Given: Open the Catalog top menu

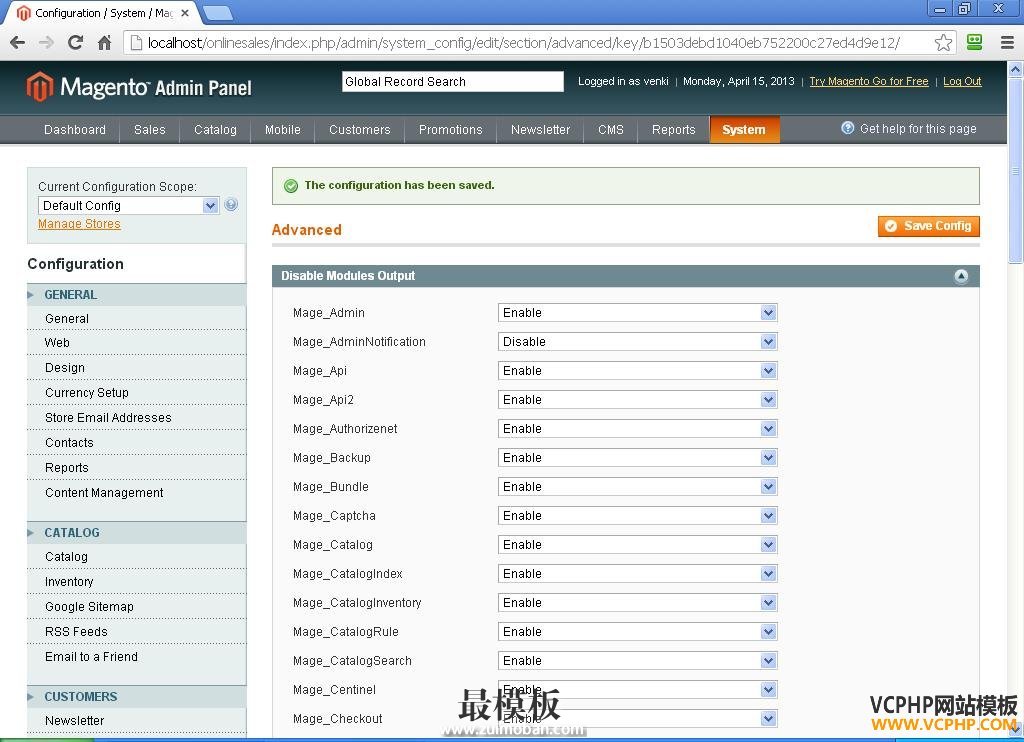Looking at the screenshot, I should pos(215,129).
